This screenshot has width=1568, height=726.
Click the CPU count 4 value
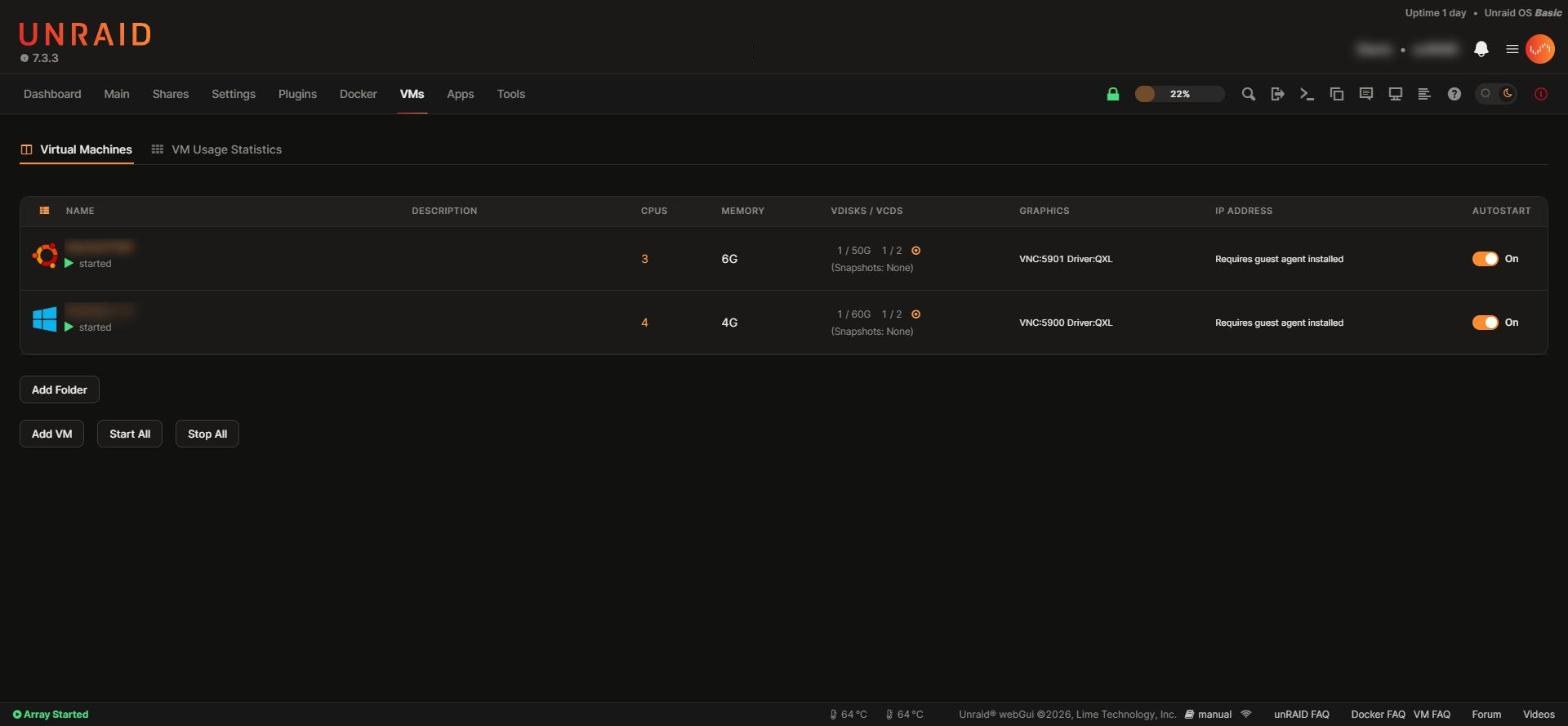click(644, 323)
